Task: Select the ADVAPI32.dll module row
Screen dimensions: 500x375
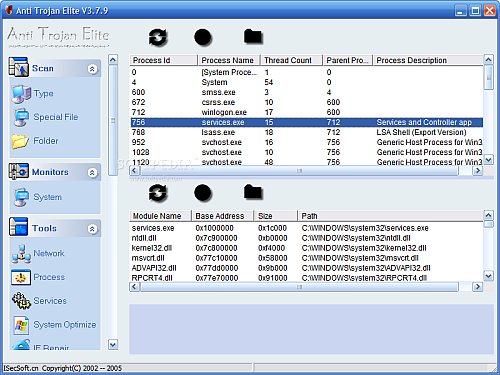Action: click(x=306, y=268)
